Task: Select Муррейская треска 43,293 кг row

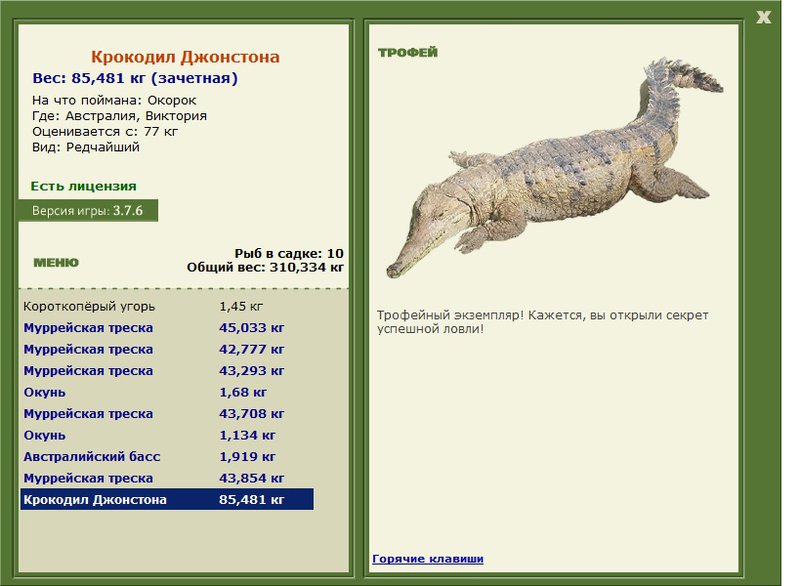Action: pos(167,371)
